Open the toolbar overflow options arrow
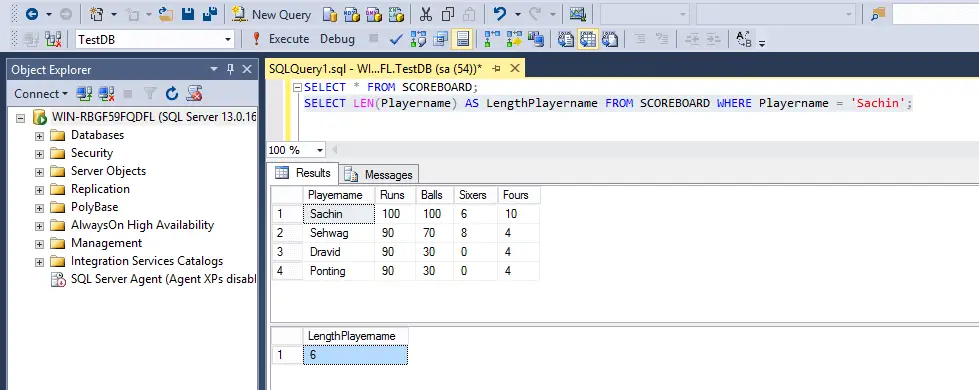The image size is (979, 390). 762,43
